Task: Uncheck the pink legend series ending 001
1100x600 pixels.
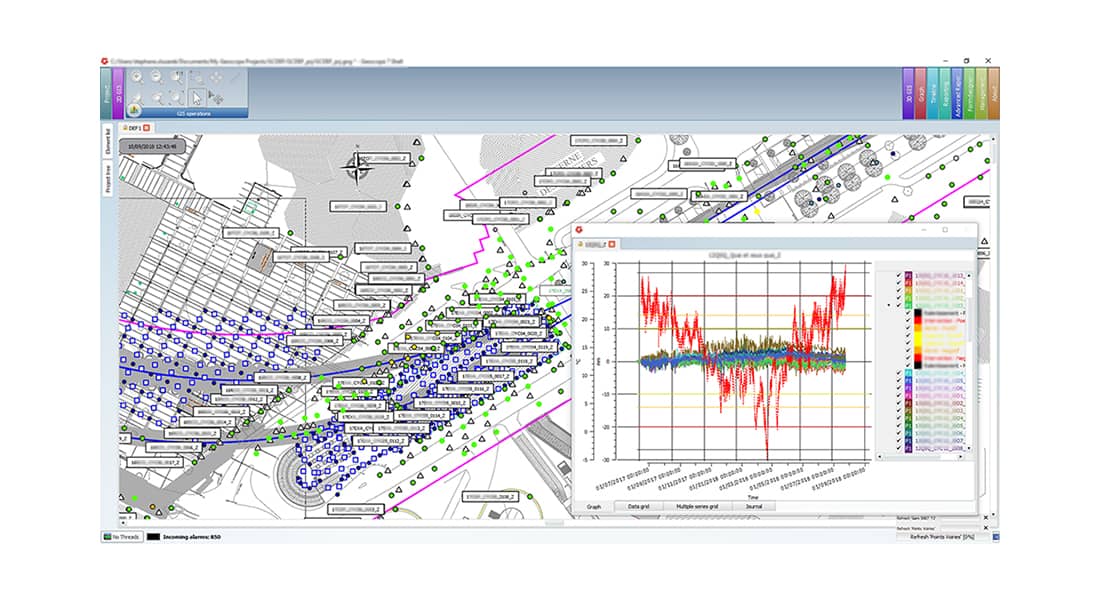Action: pos(899,396)
